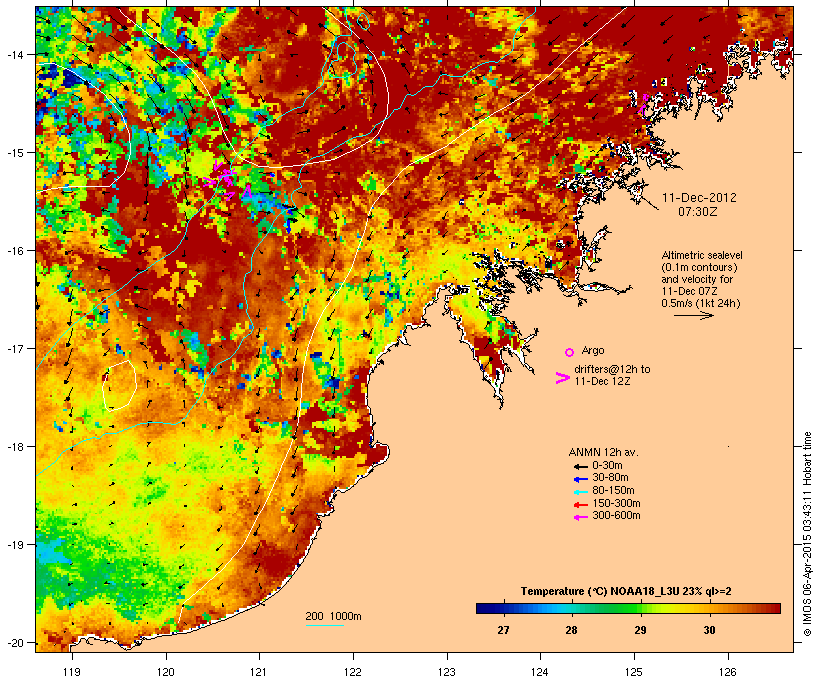The width and height of the screenshot is (820, 680).
Task: Click the '11-Dec-2012' date label
Action: point(699,198)
